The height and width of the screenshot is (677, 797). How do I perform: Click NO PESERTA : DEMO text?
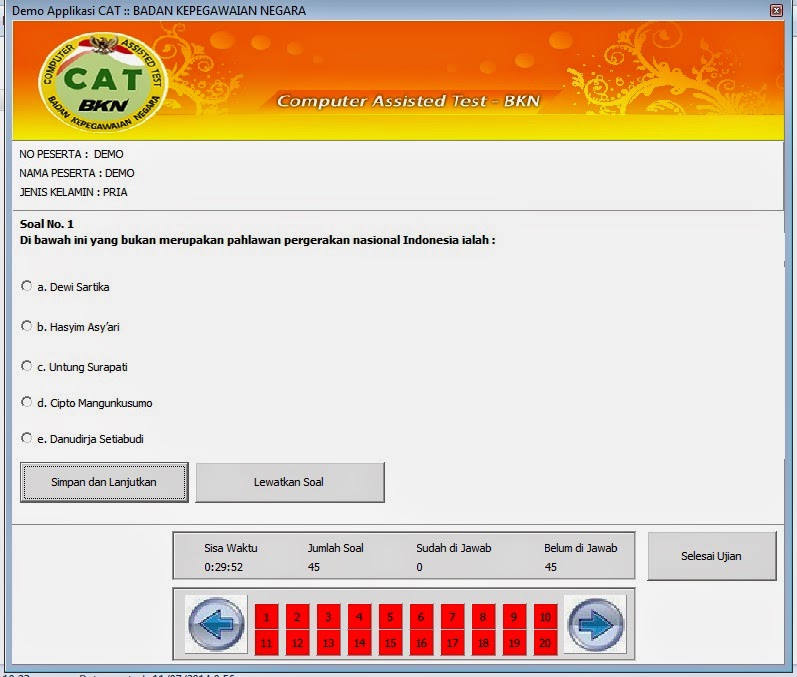point(71,154)
